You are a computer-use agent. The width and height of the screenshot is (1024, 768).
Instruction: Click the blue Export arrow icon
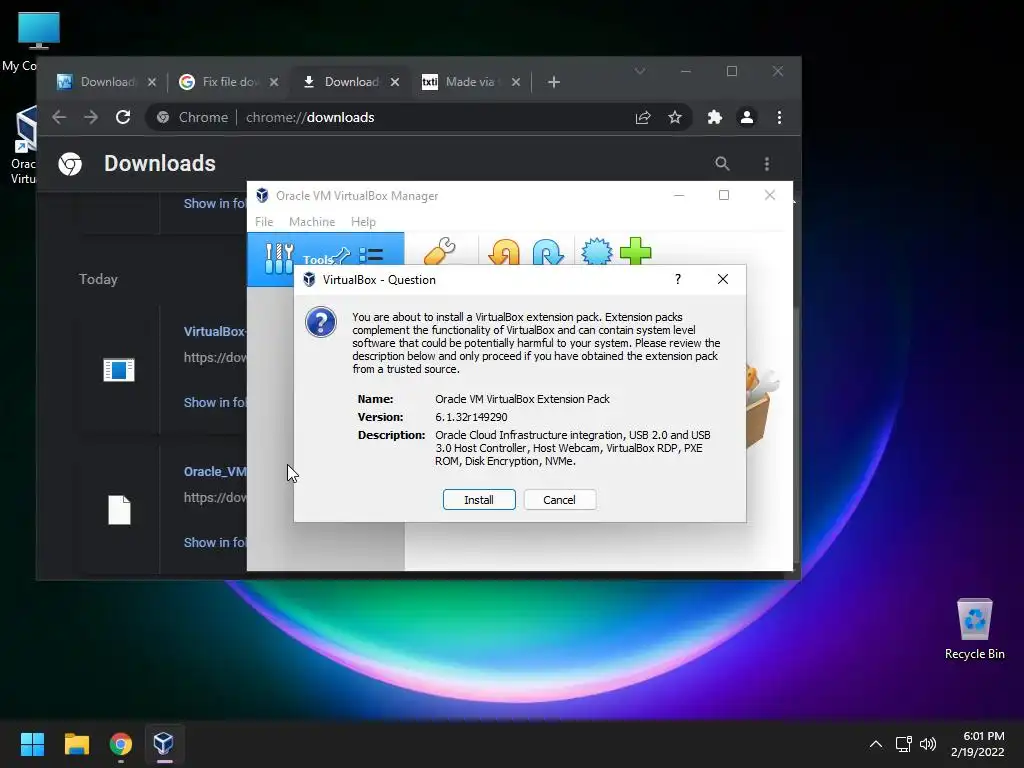547,253
